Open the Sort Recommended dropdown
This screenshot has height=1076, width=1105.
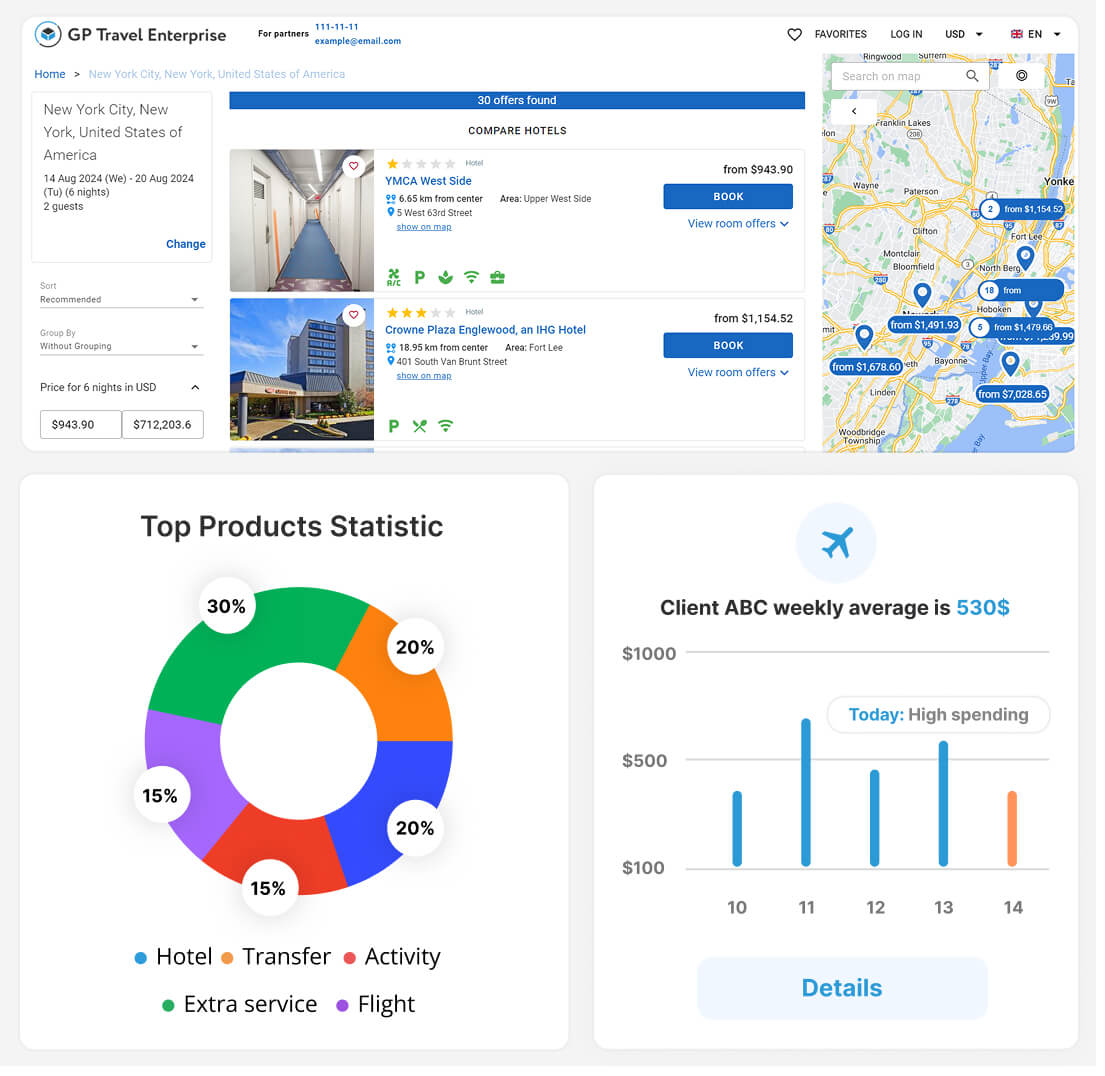121,300
